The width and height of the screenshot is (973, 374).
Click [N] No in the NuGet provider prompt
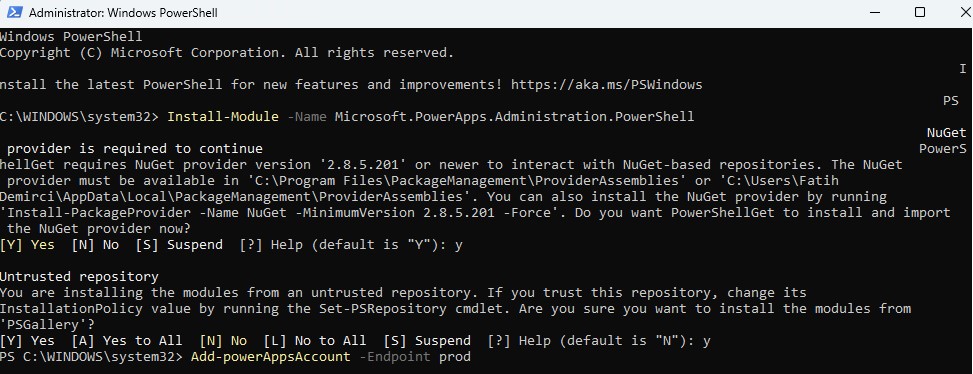(96, 244)
